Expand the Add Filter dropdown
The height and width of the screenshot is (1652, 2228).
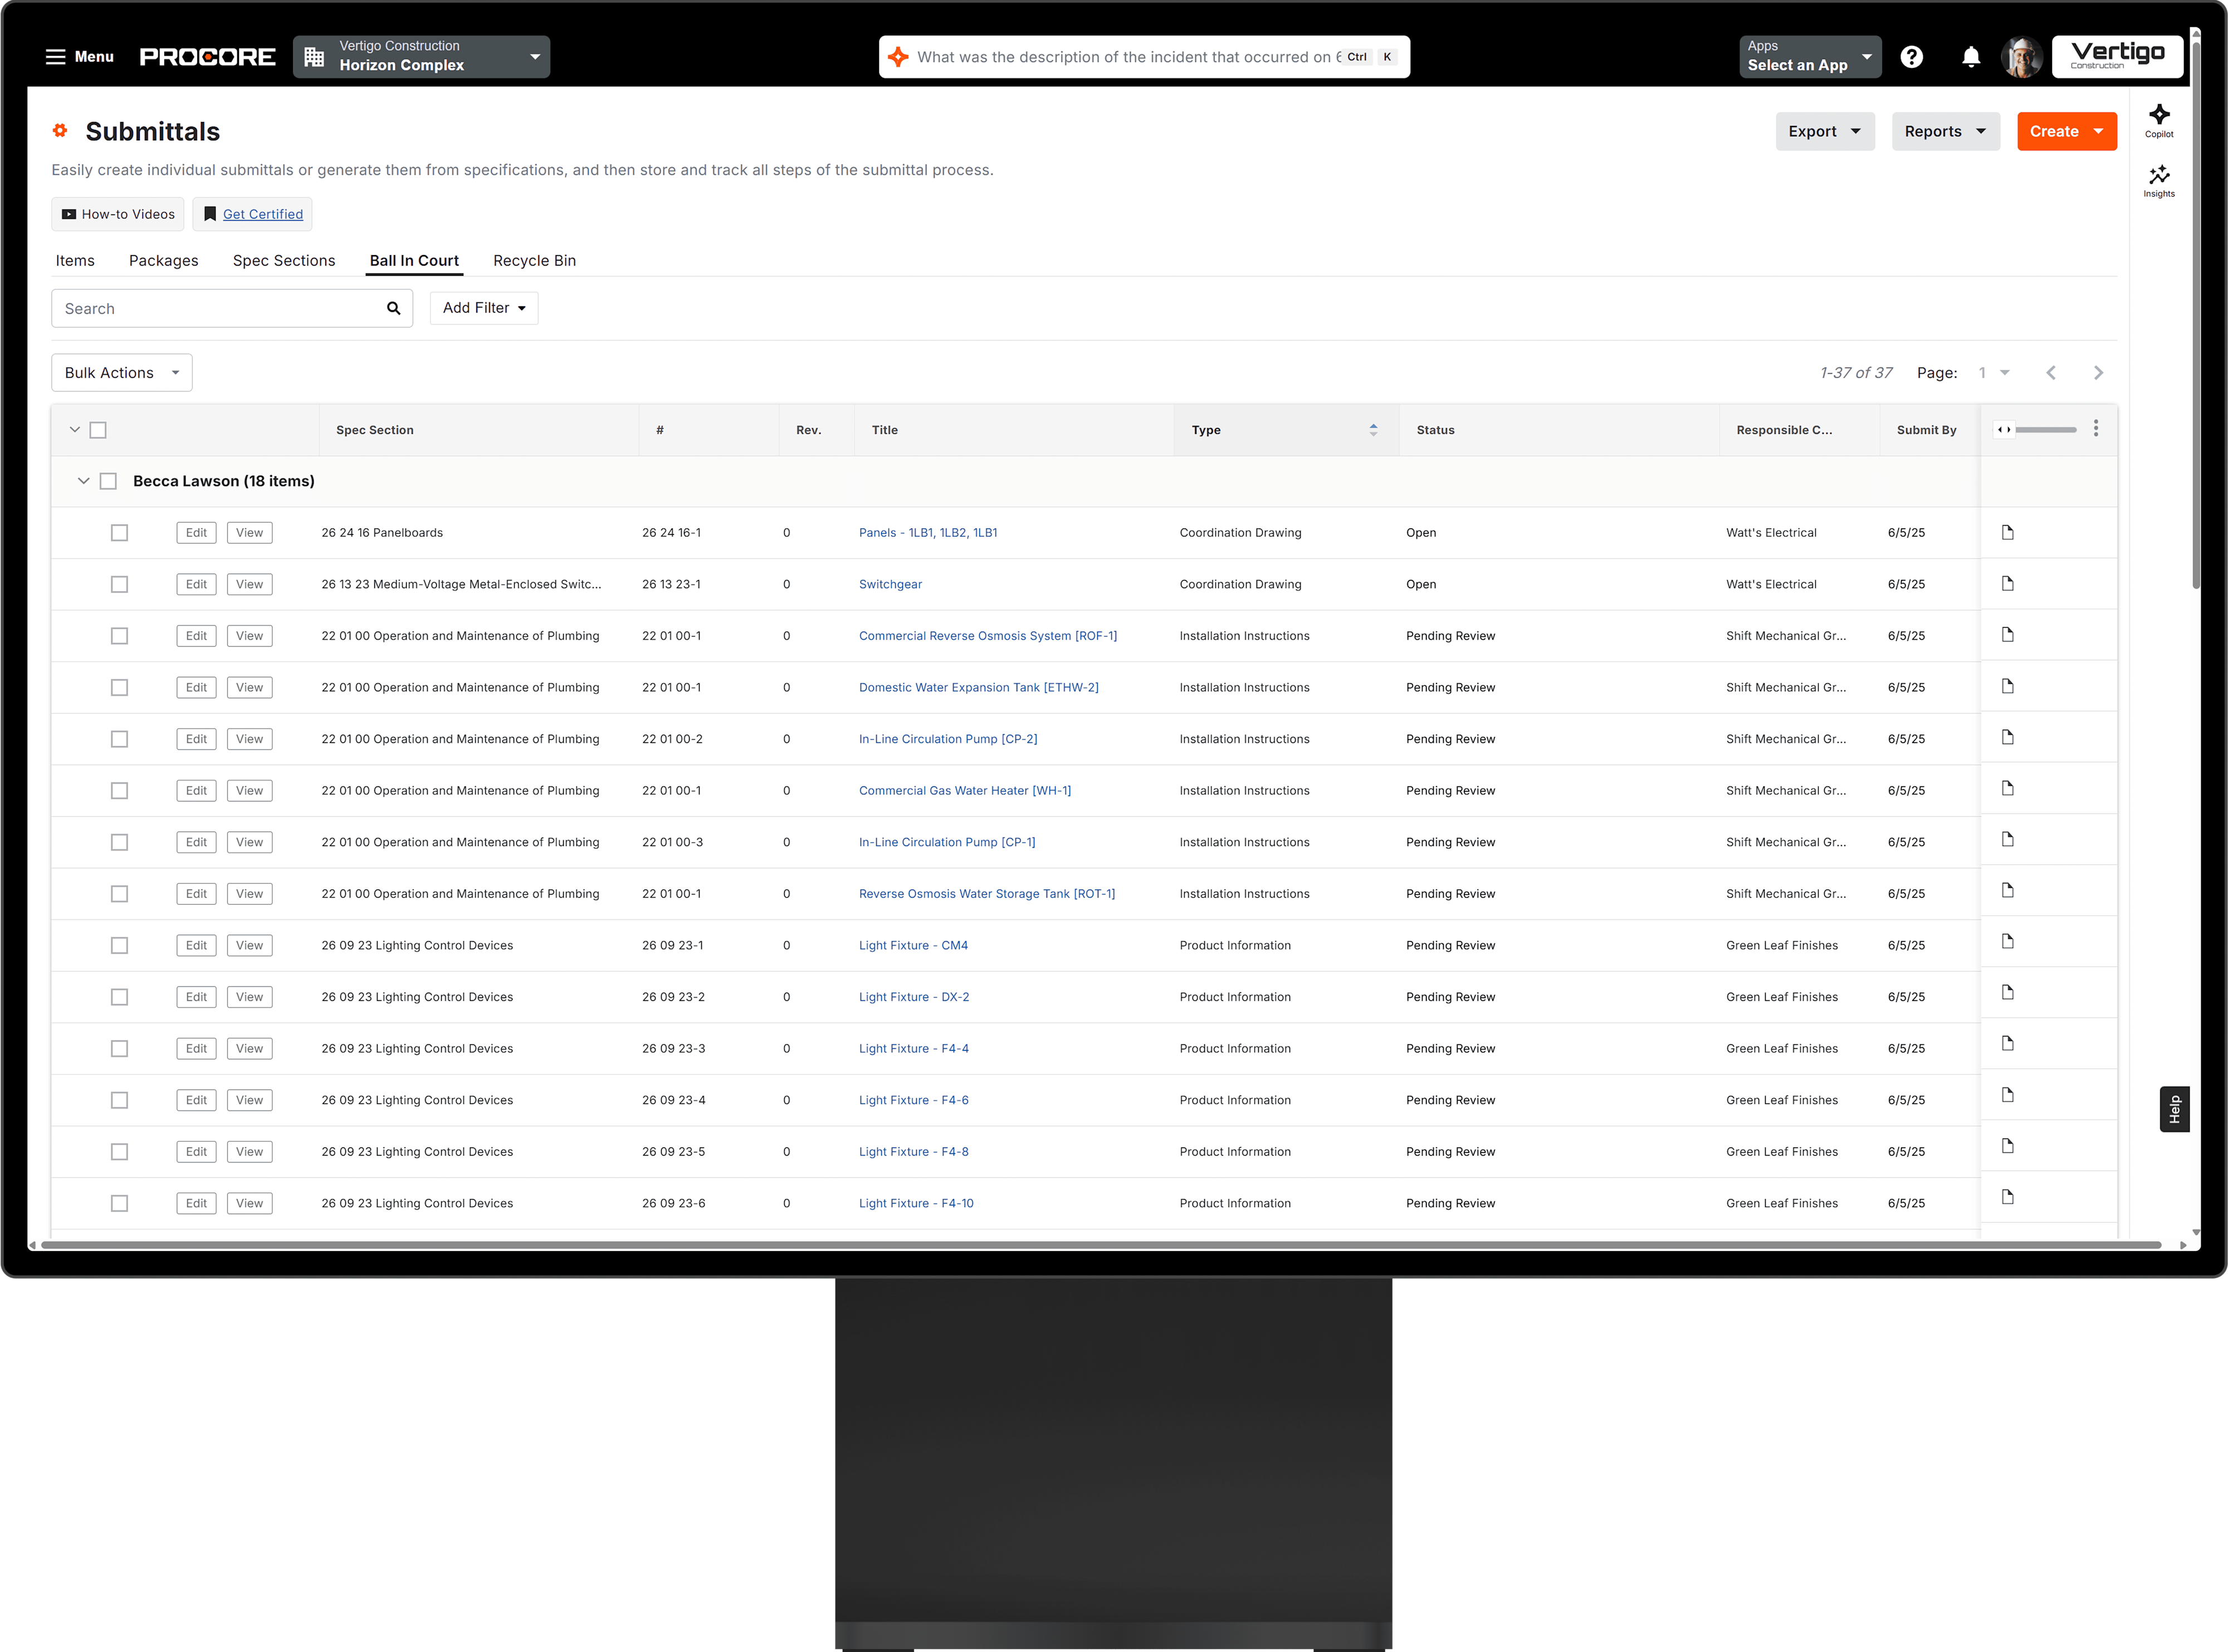point(484,308)
